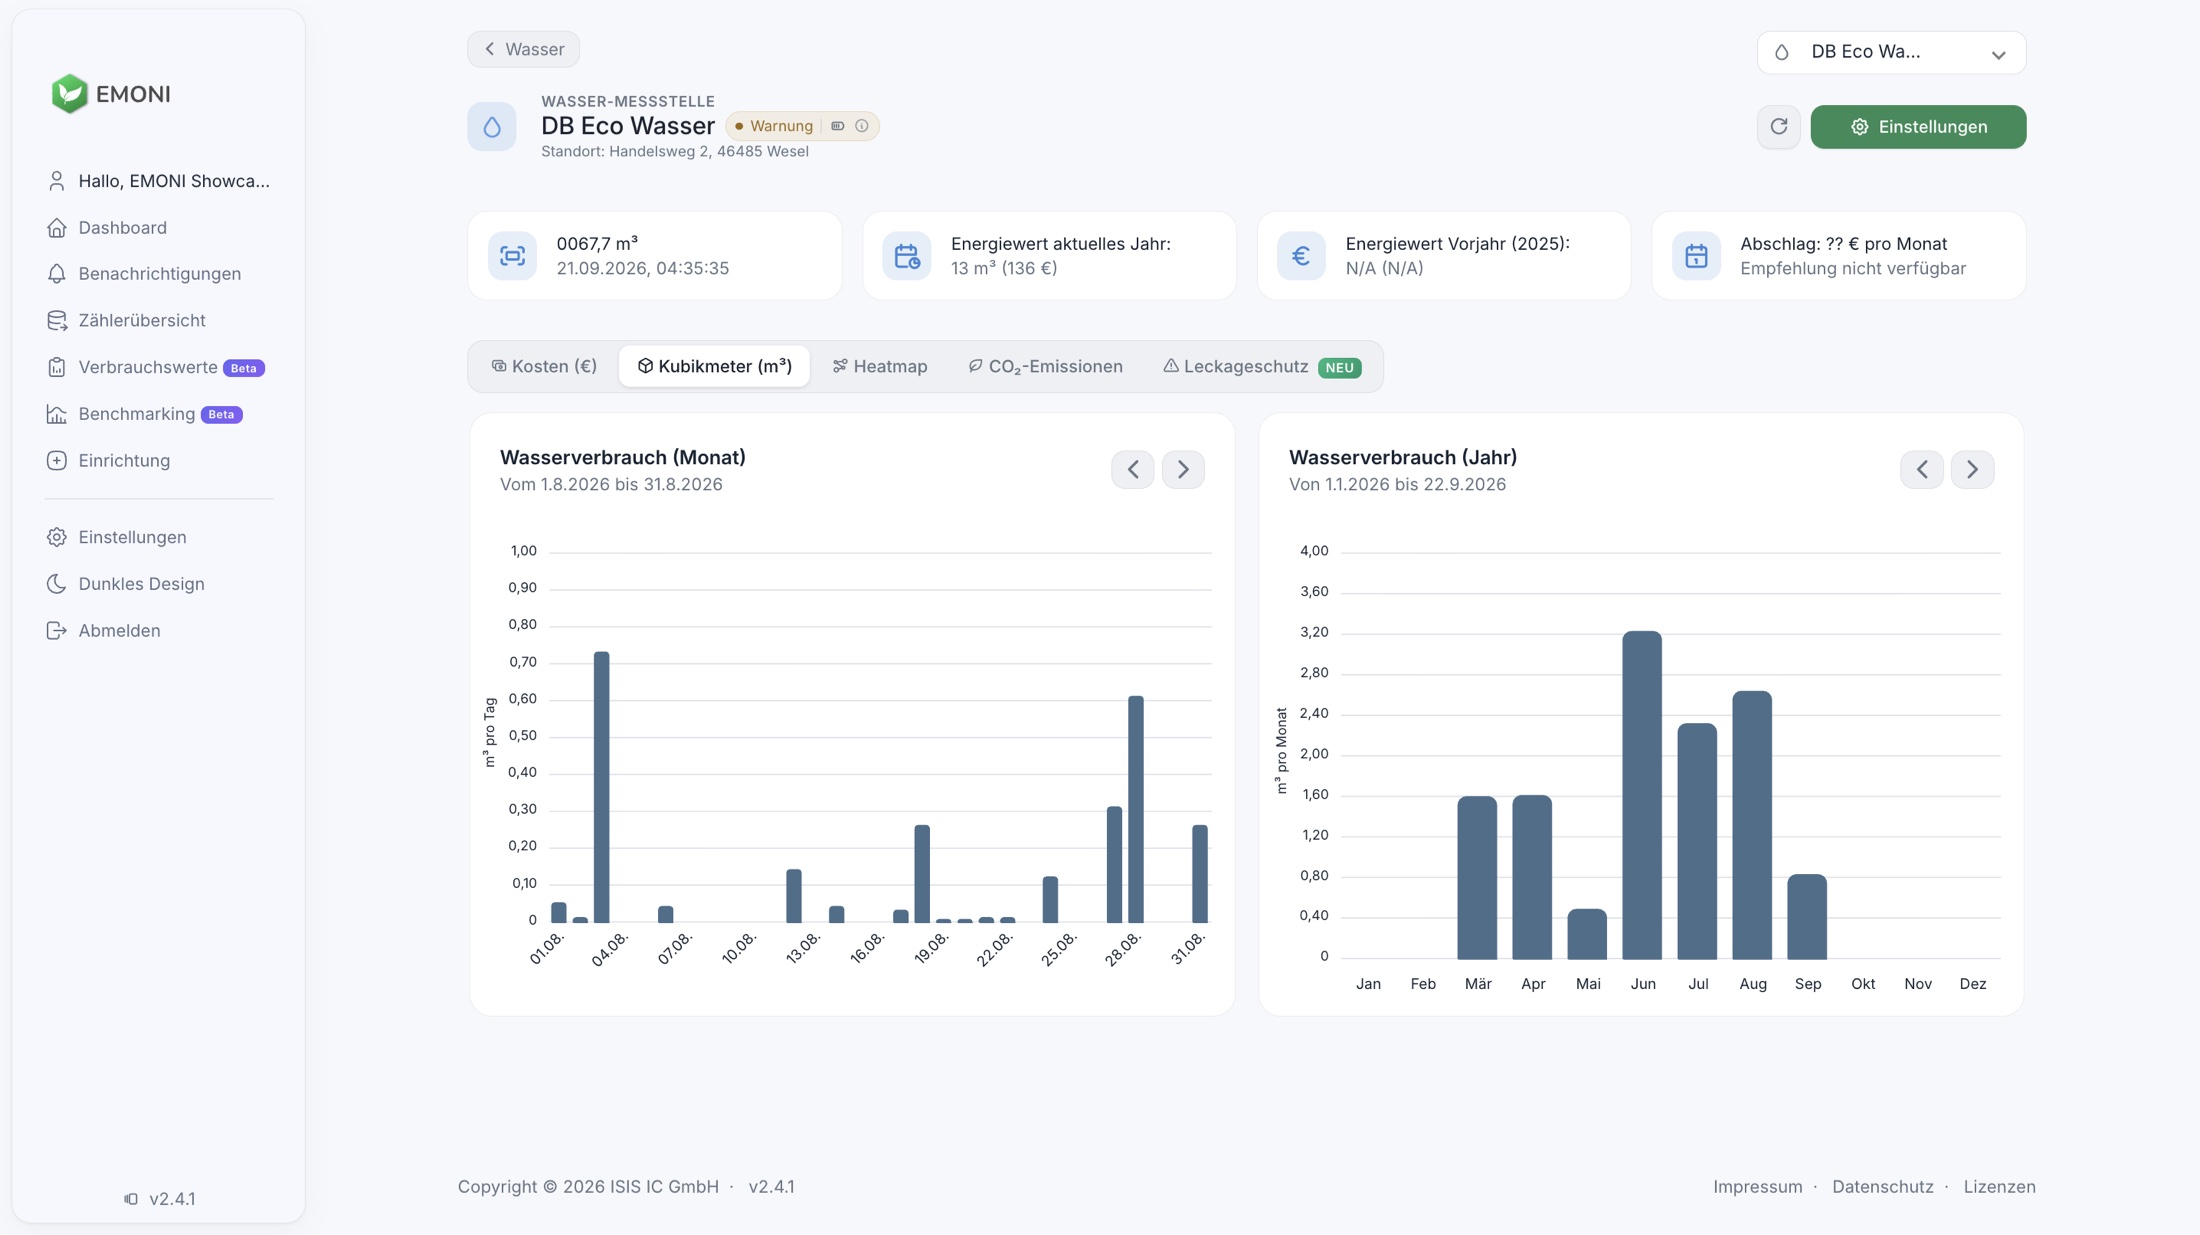Viewport: 2200px width, 1235px height.
Task: Open the Dashboard from sidebar
Action: (x=122, y=228)
